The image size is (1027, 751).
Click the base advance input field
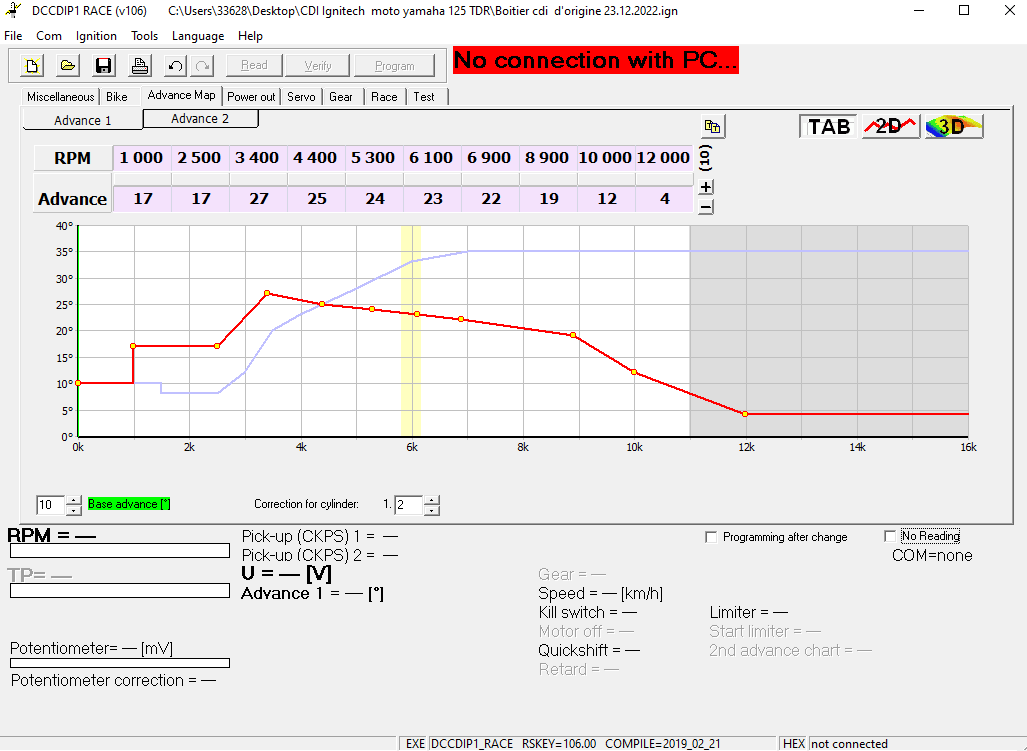50,505
